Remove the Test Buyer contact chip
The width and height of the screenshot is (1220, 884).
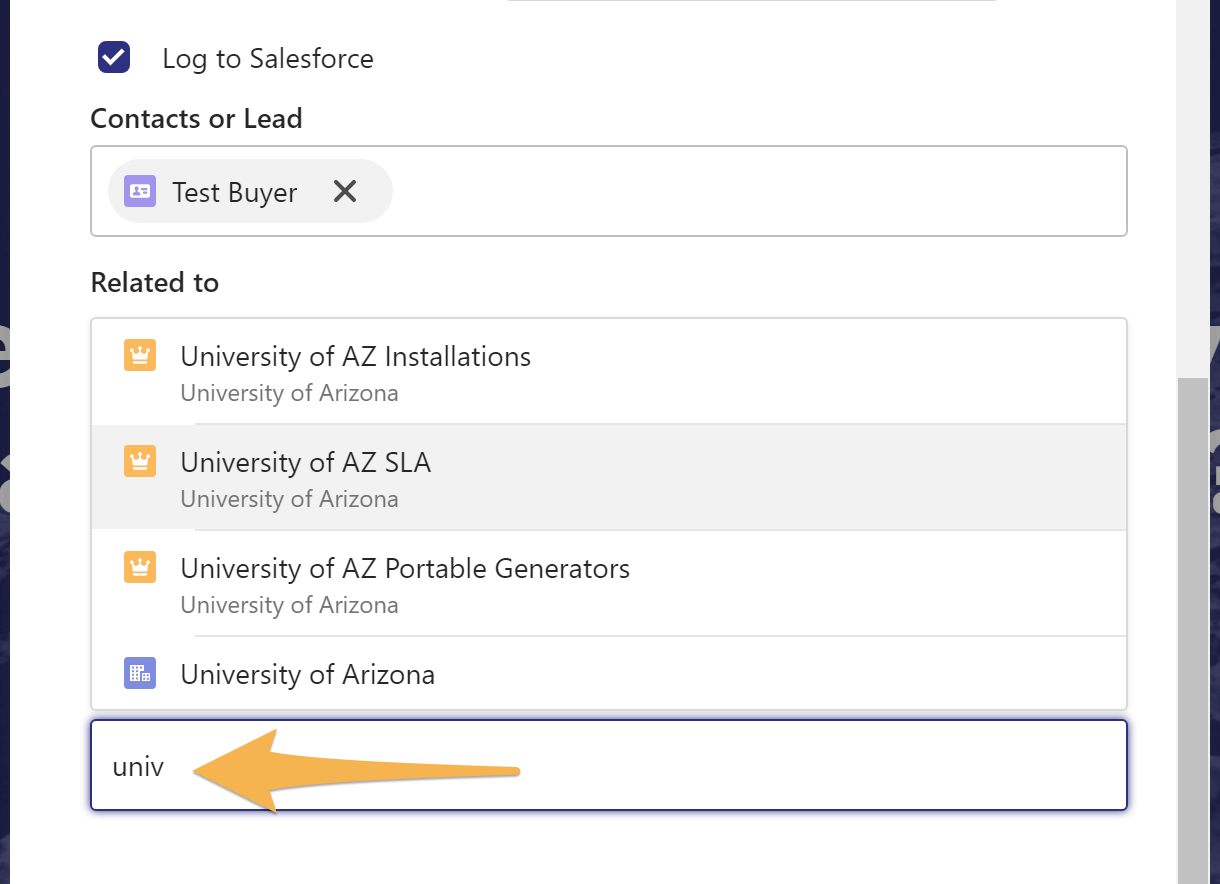tap(345, 191)
